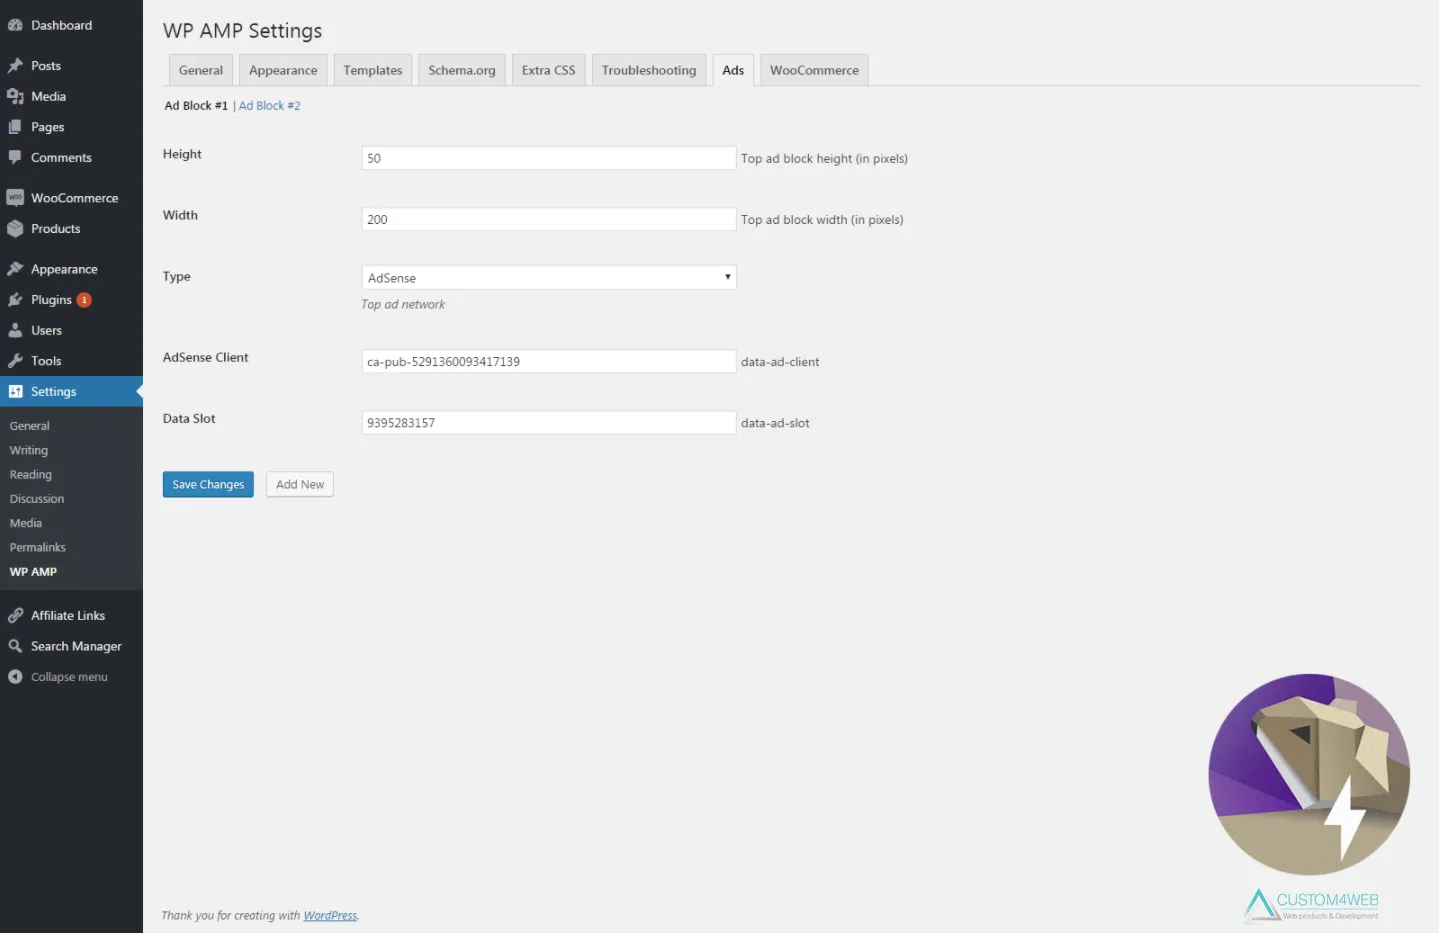Open the Type ad network dropdown

pyautogui.click(x=547, y=277)
